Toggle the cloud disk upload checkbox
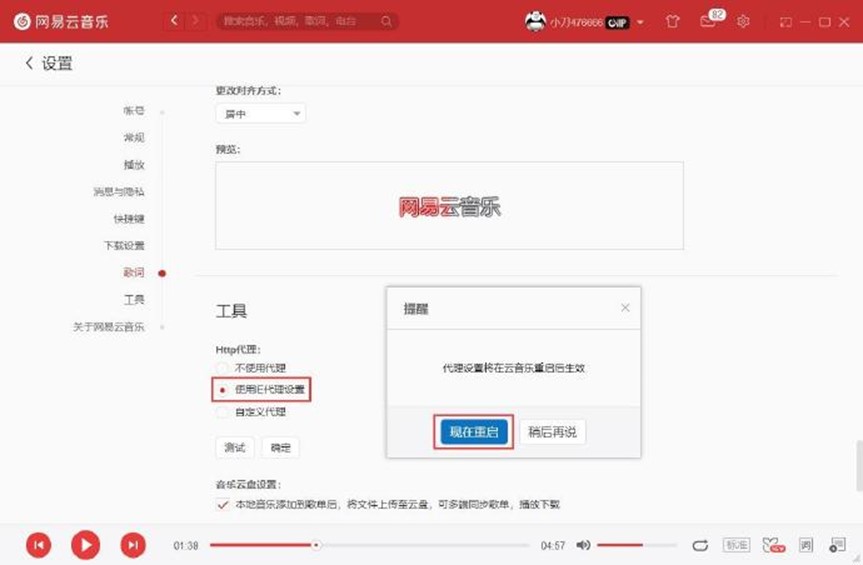Screen dimensions: 863x565 point(222,504)
